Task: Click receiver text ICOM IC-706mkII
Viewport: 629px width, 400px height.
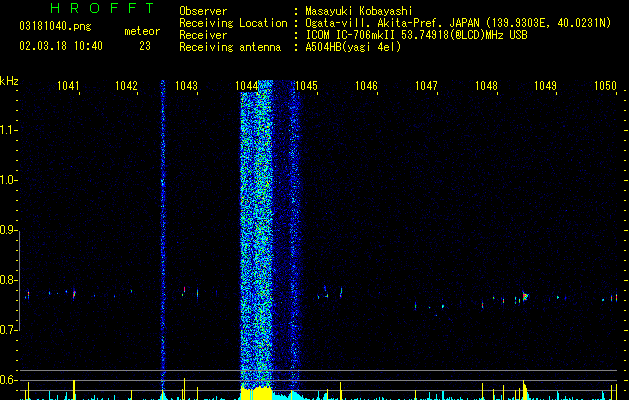Action: coord(352,35)
